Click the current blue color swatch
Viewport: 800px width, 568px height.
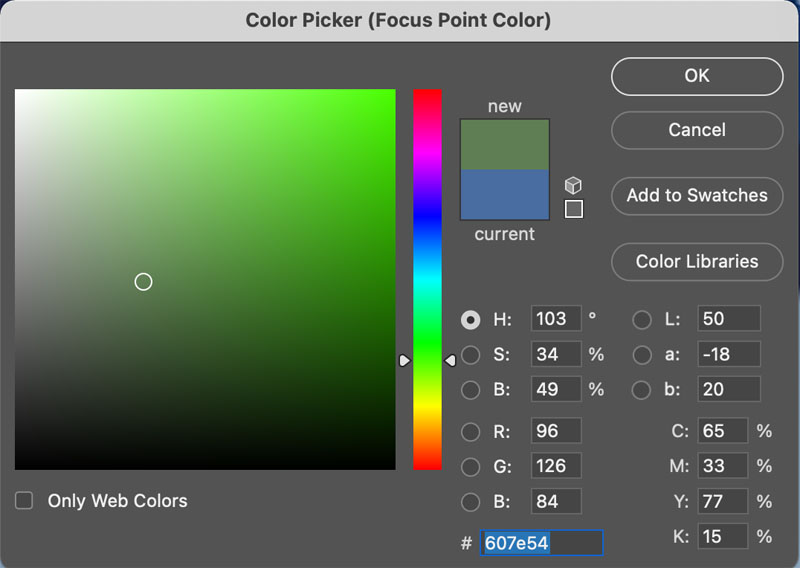[504, 195]
